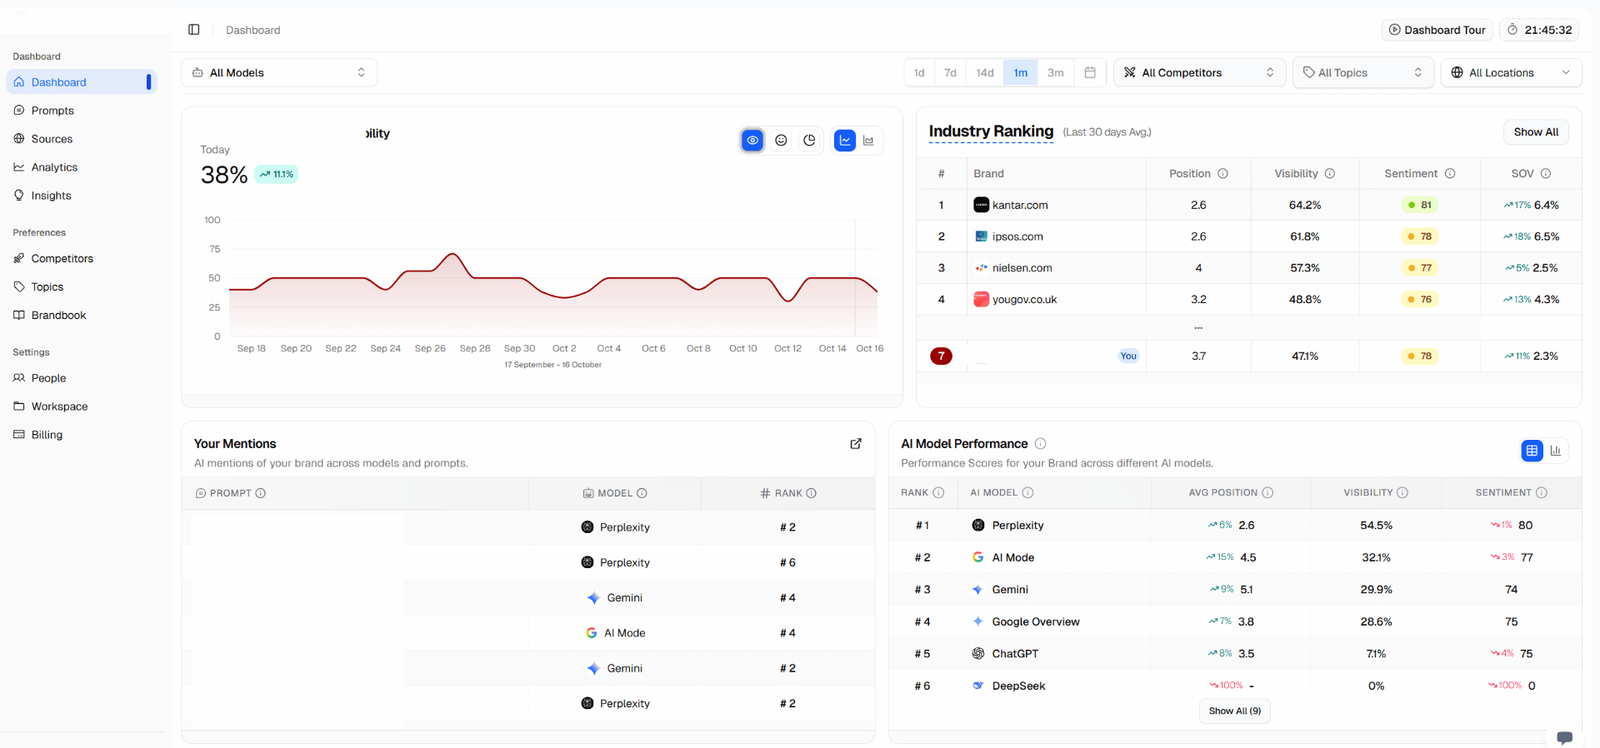The height and width of the screenshot is (748, 1600).
Task: Click the timer 21:45:32 display
Action: tap(1540, 30)
